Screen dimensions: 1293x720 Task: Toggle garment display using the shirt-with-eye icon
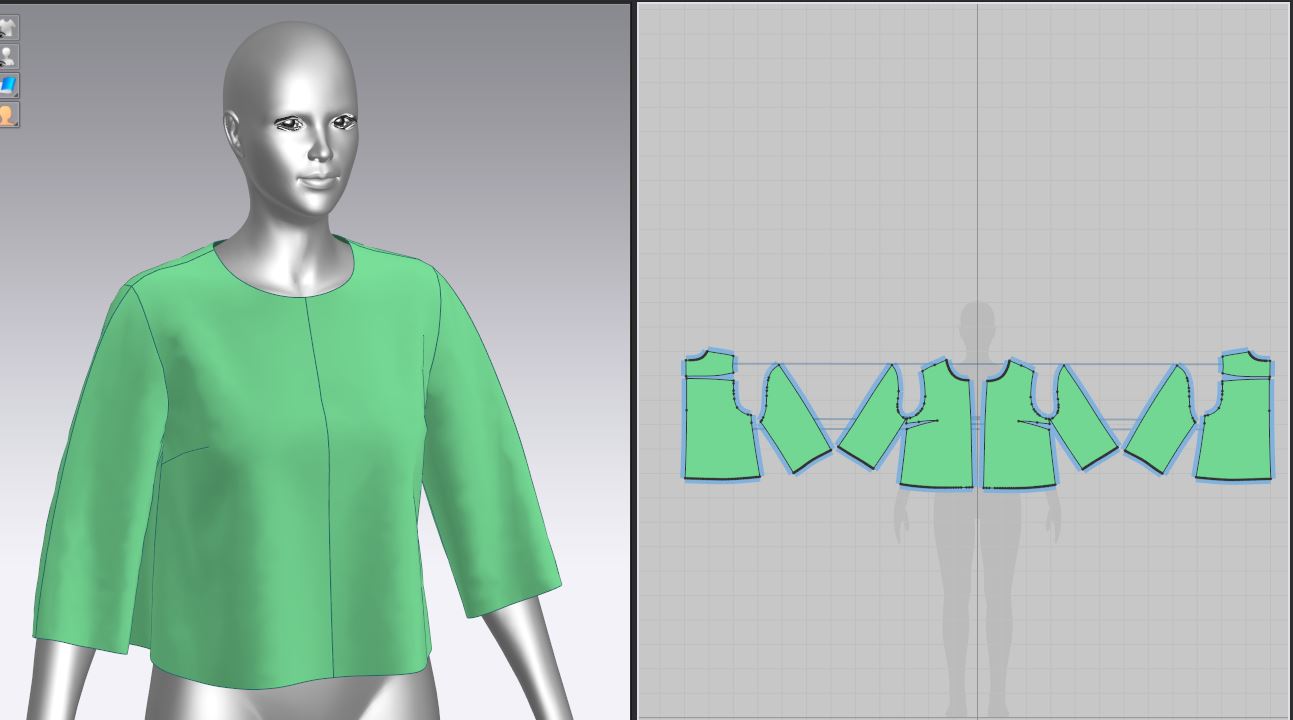point(8,27)
